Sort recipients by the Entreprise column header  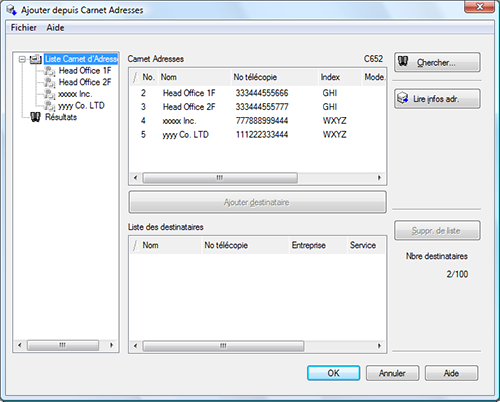(x=318, y=245)
